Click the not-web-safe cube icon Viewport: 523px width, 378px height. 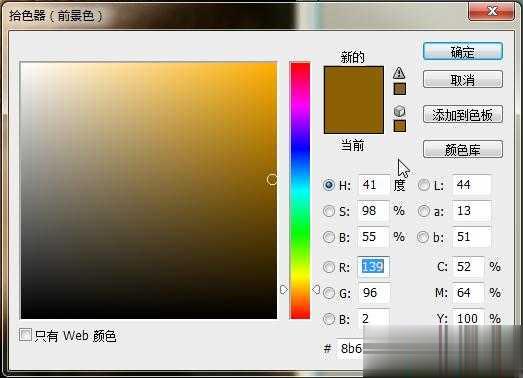pyautogui.click(x=399, y=111)
